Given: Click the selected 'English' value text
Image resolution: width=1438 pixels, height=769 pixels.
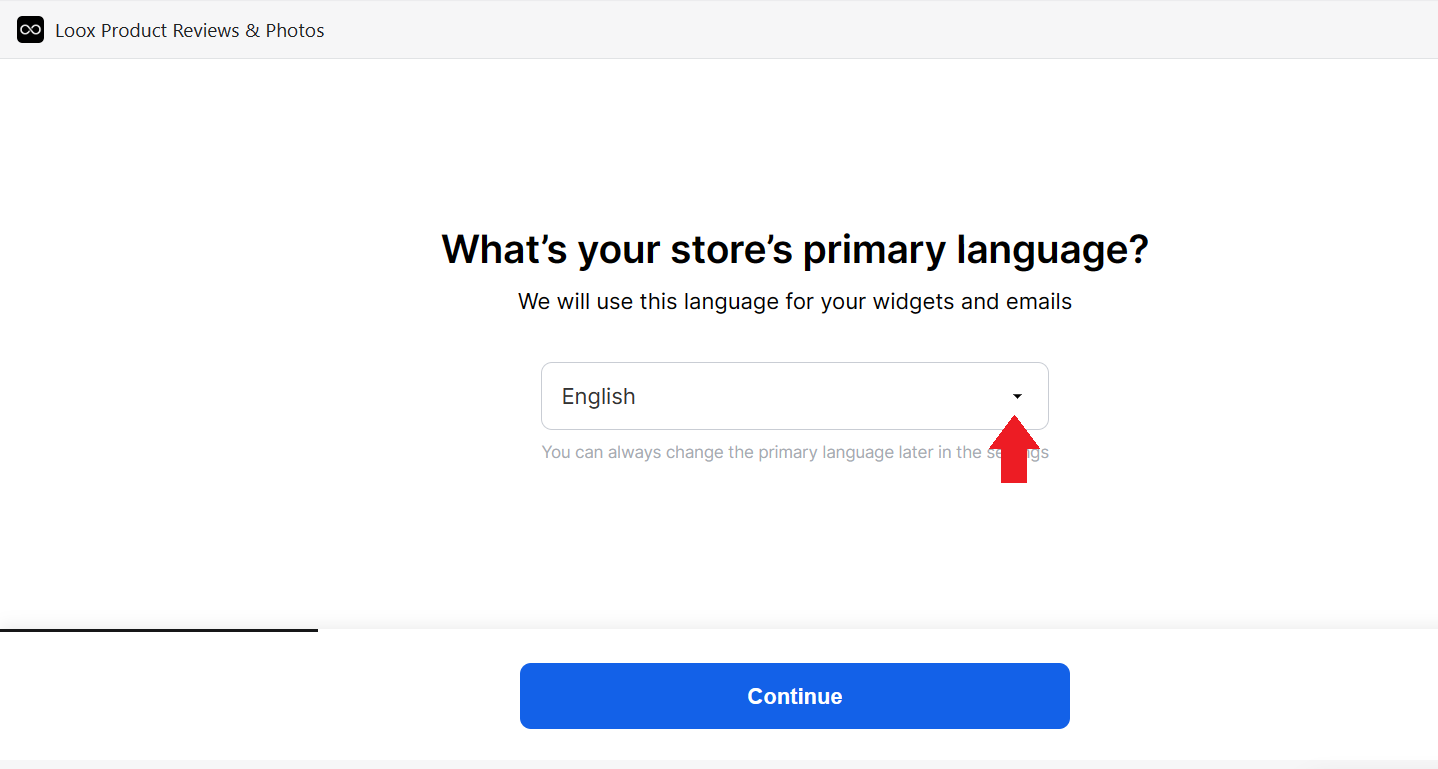Looking at the screenshot, I should pos(598,396).
